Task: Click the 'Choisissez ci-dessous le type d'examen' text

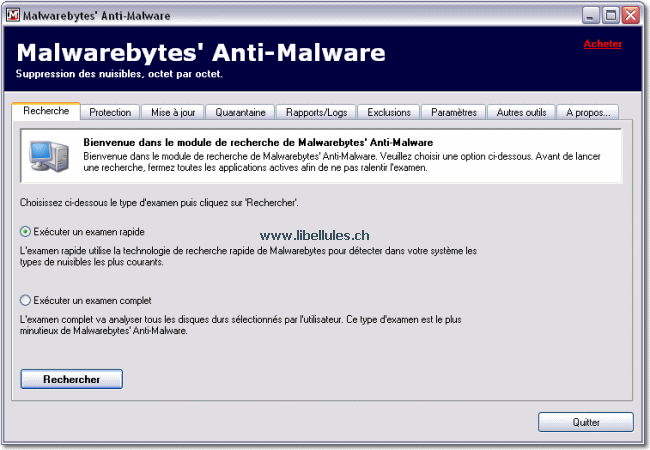Action: coord(159,203)
